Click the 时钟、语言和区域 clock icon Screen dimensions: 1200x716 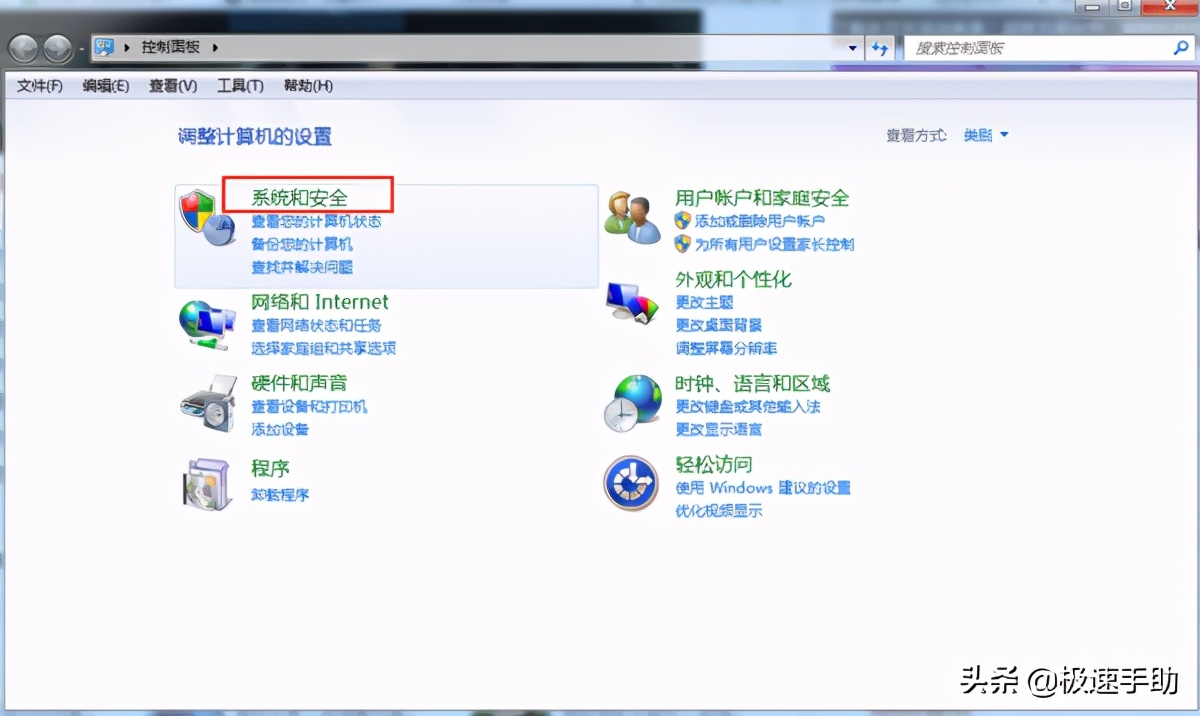click(633, 404)
